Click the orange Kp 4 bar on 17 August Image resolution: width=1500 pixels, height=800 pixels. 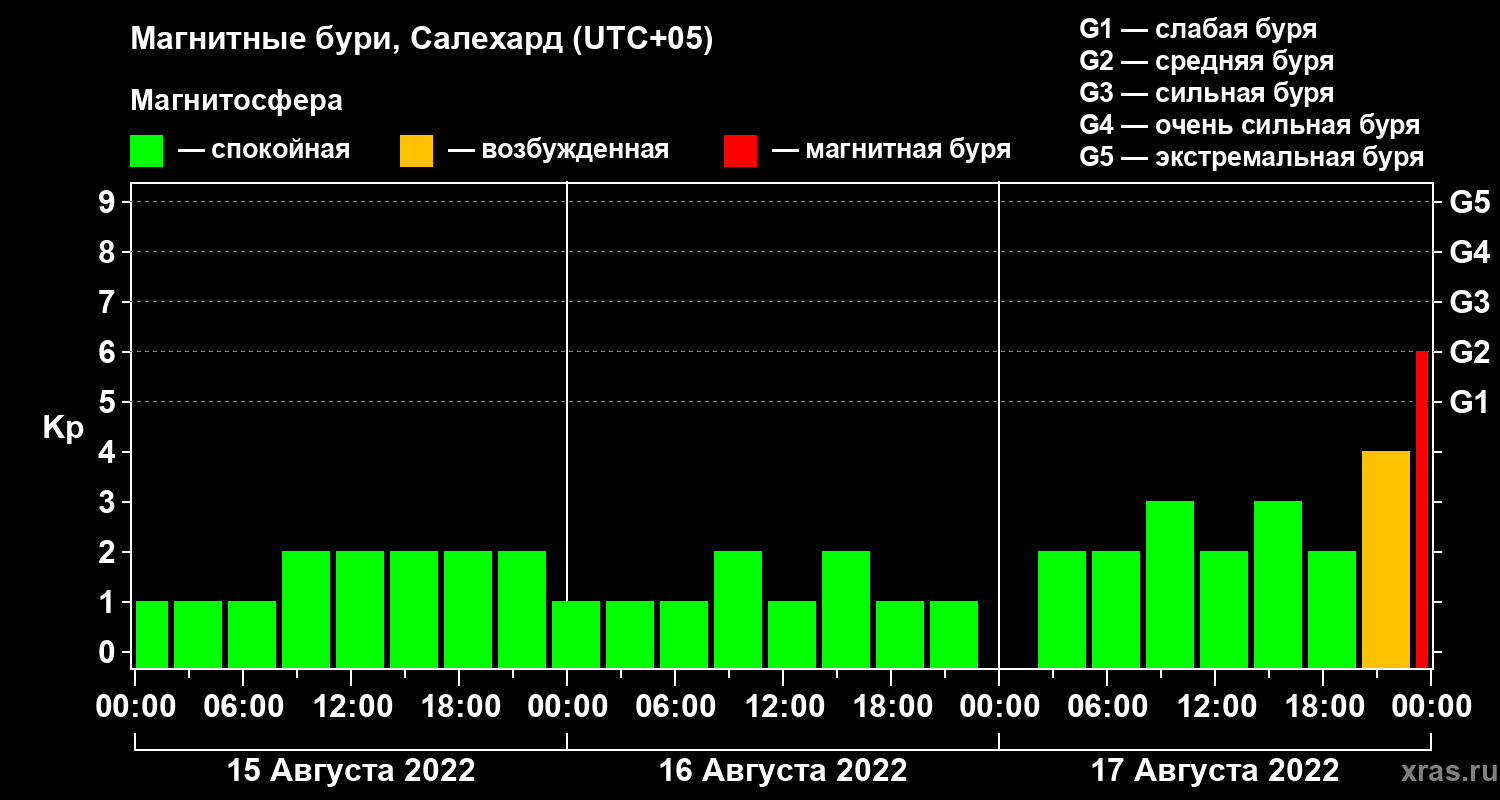coord(1385,559)
